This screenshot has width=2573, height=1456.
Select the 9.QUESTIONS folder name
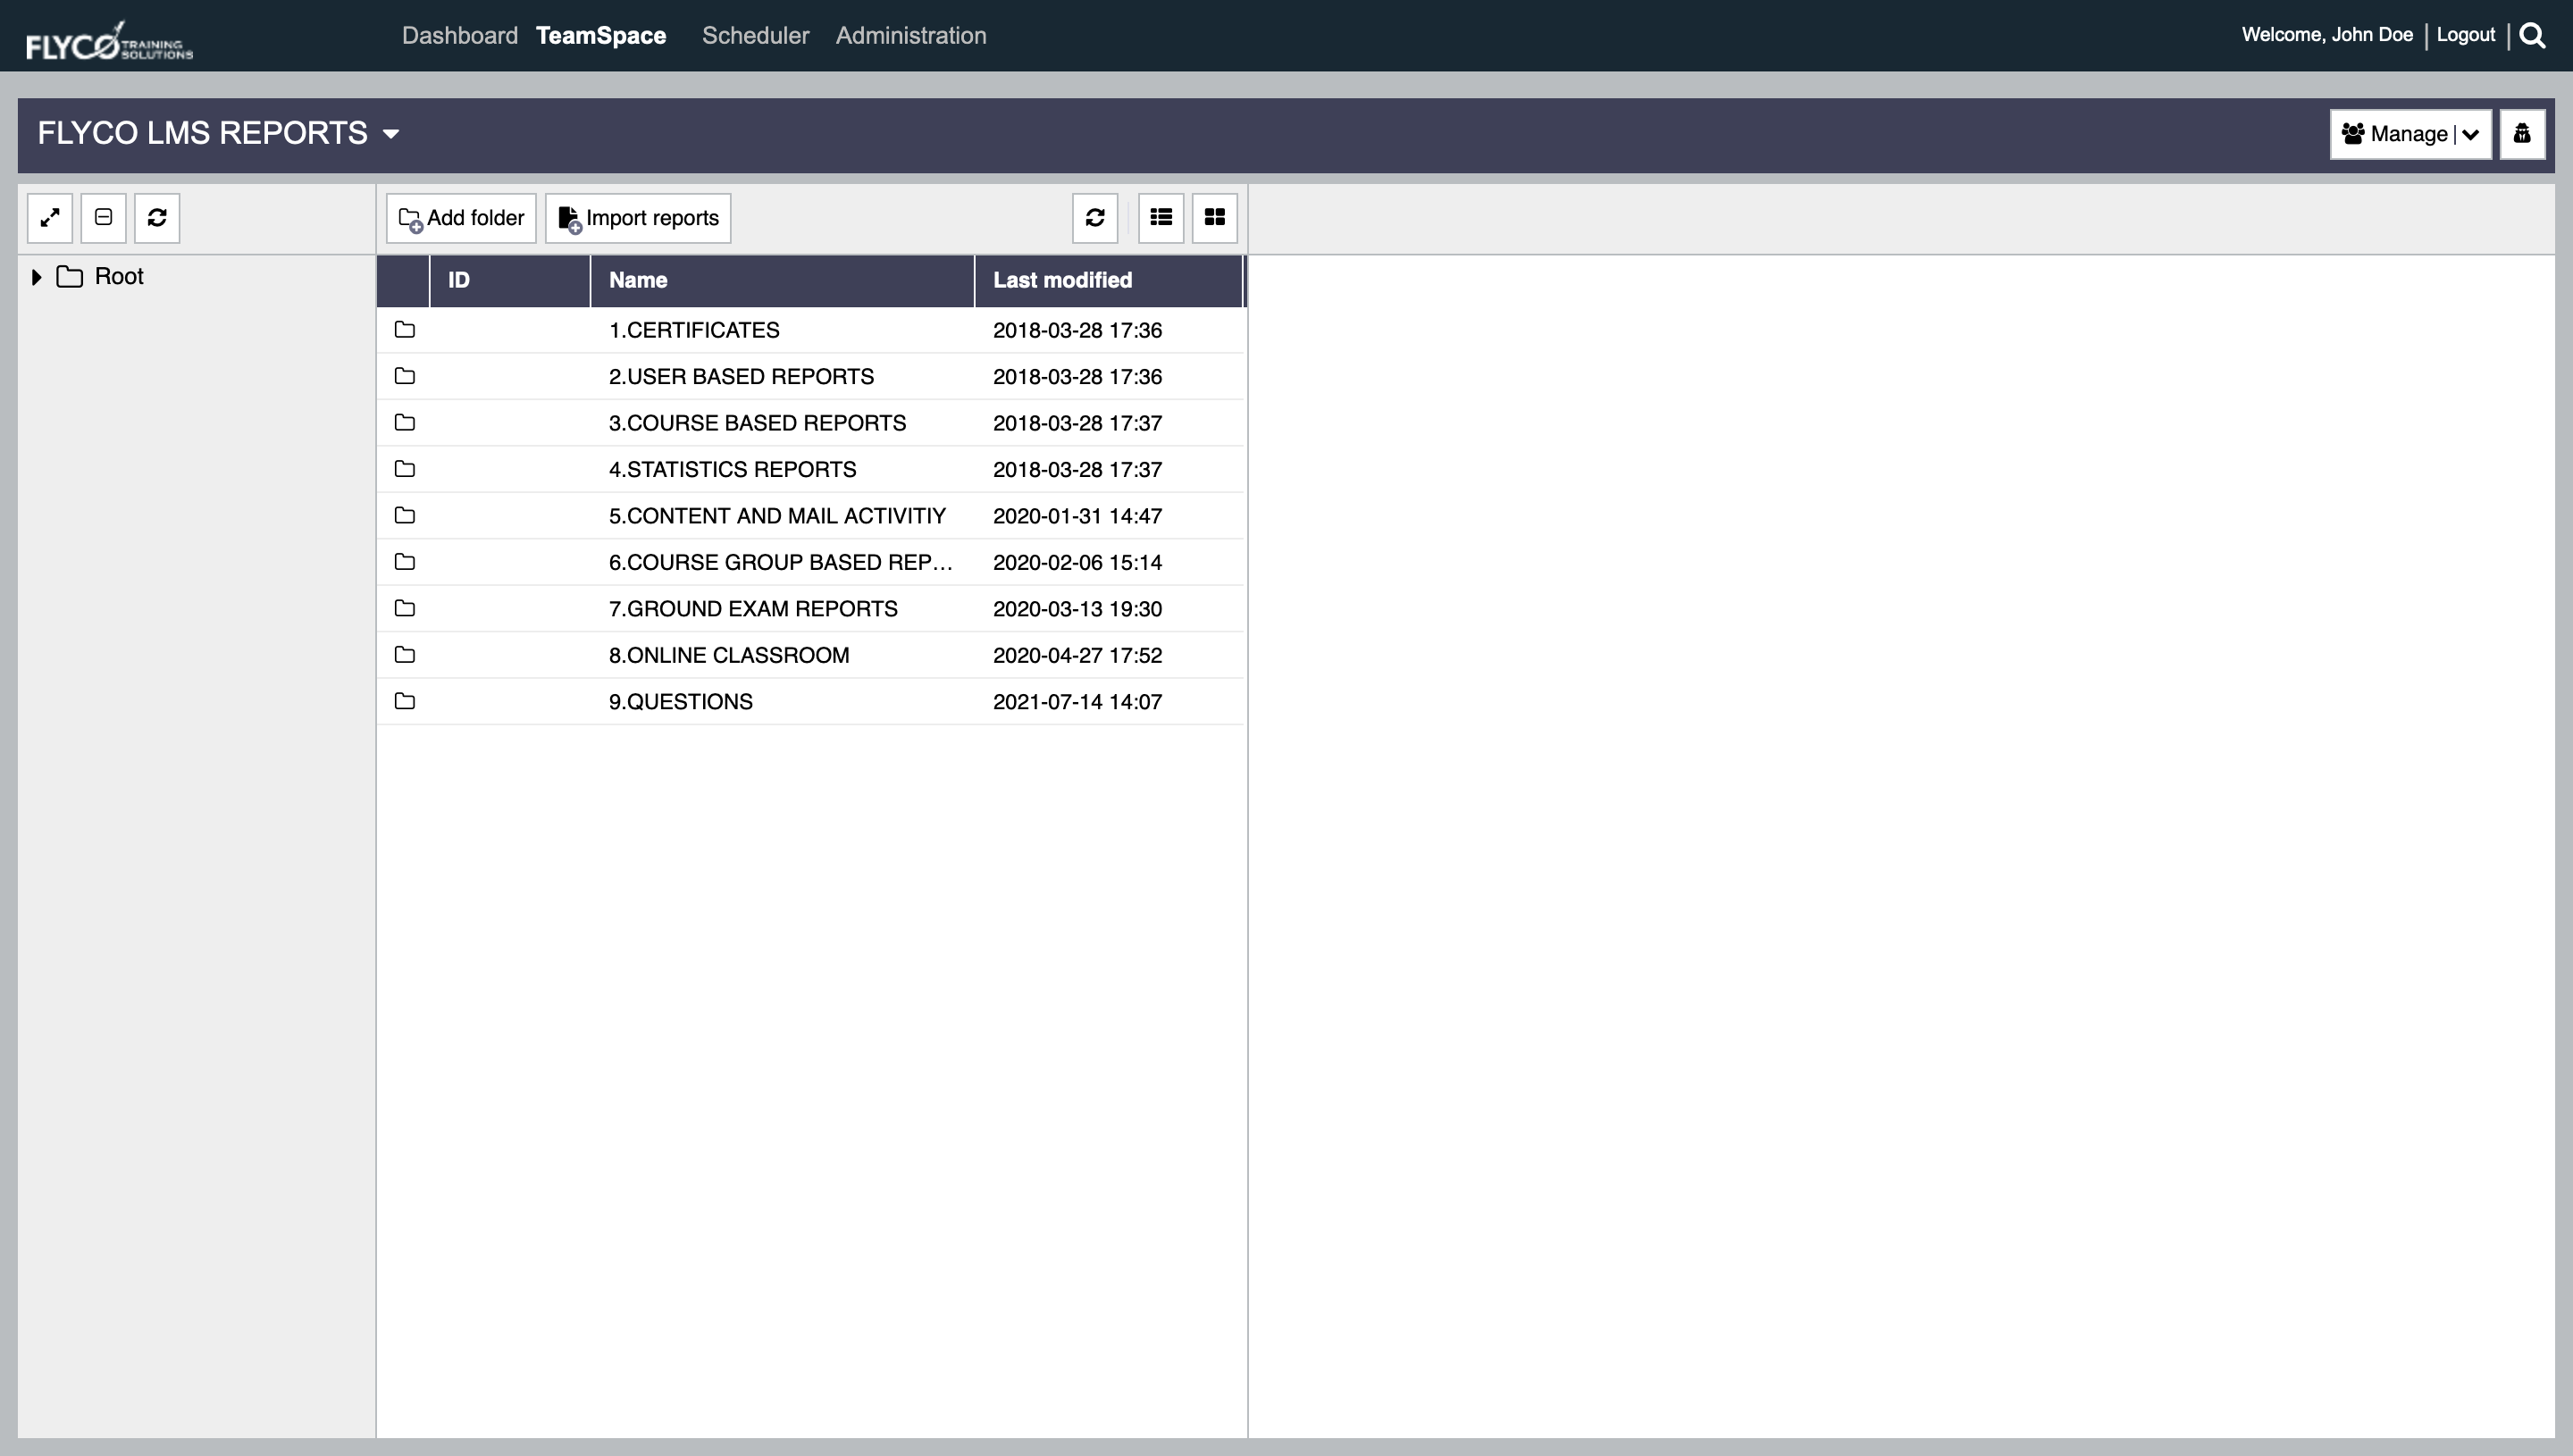pos(680,701)
